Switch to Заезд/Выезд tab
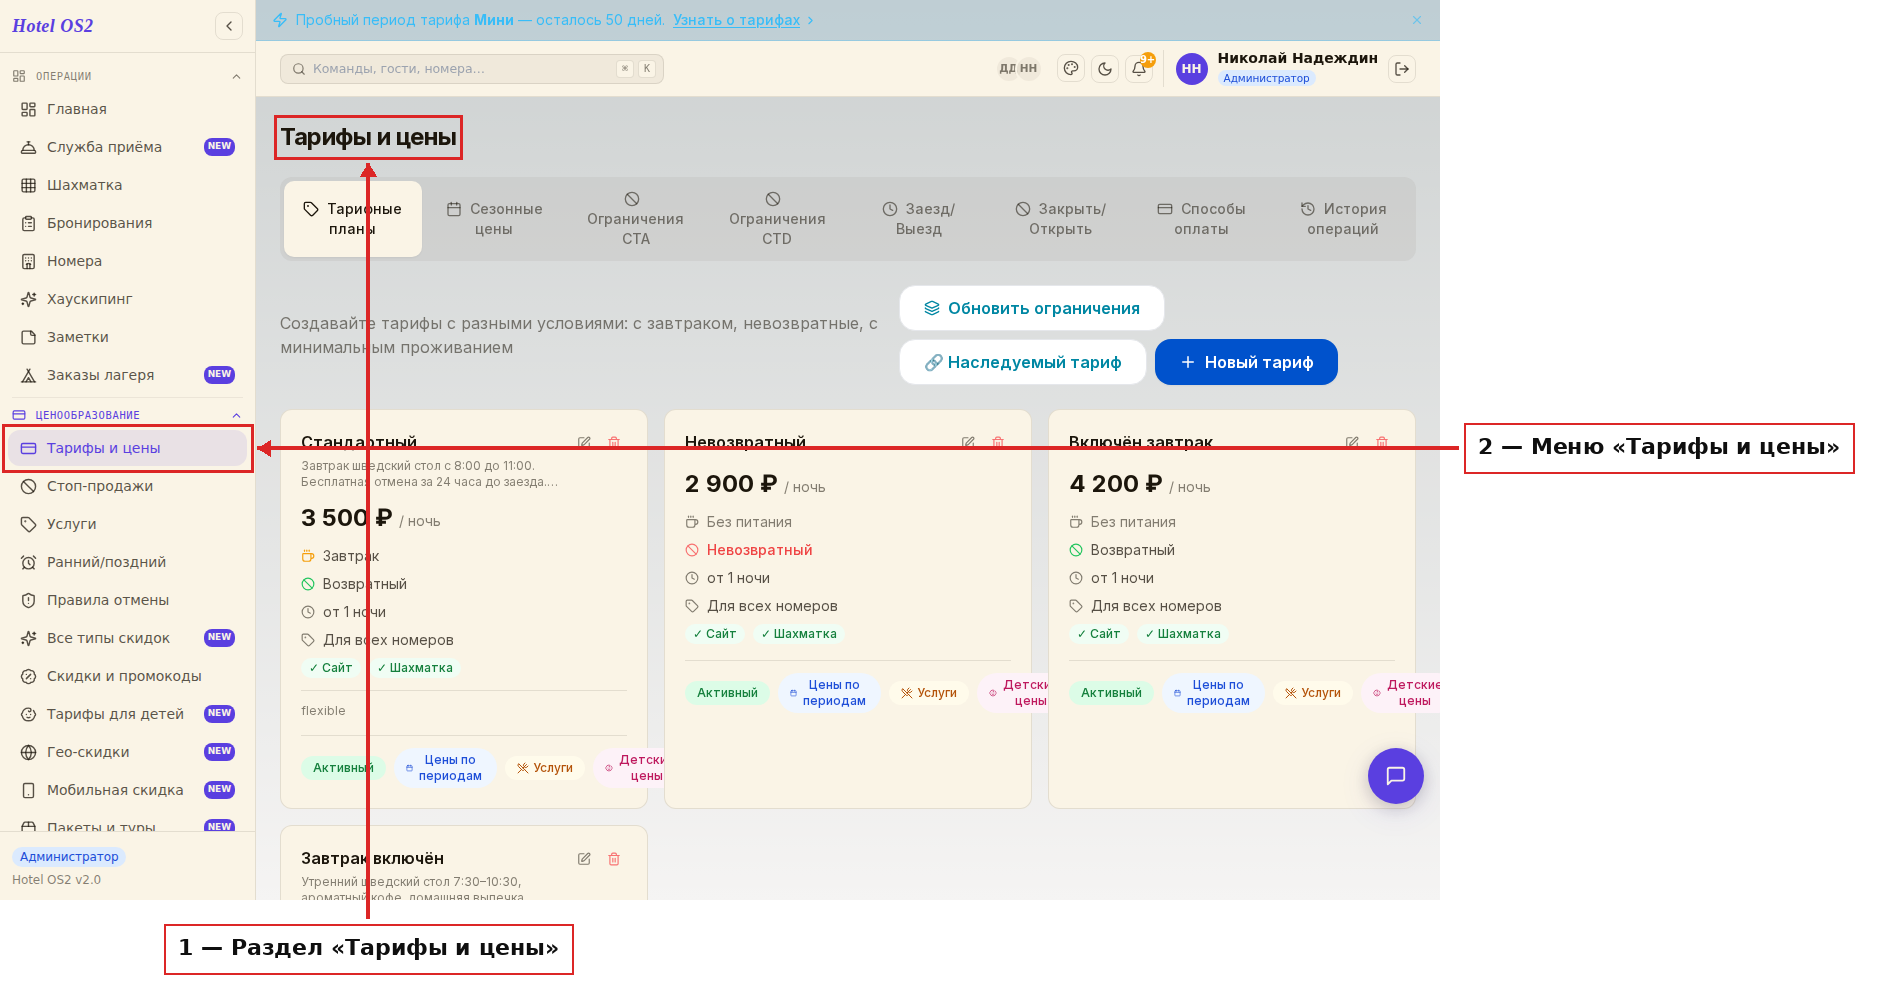The height and width of the screenshot is (998, 1878). [x=919, y=219]
